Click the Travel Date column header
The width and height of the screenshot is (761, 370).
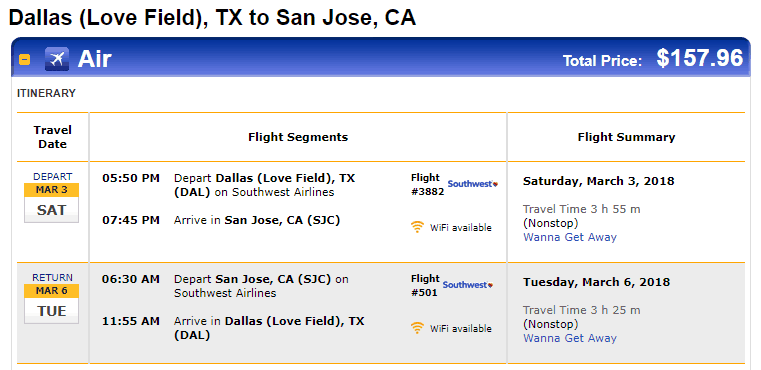52,137
